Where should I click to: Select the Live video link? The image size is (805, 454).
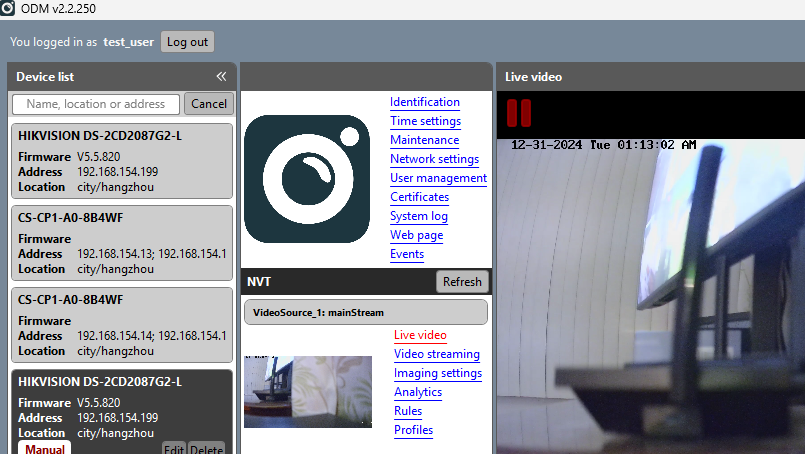(x=420, y=335)
